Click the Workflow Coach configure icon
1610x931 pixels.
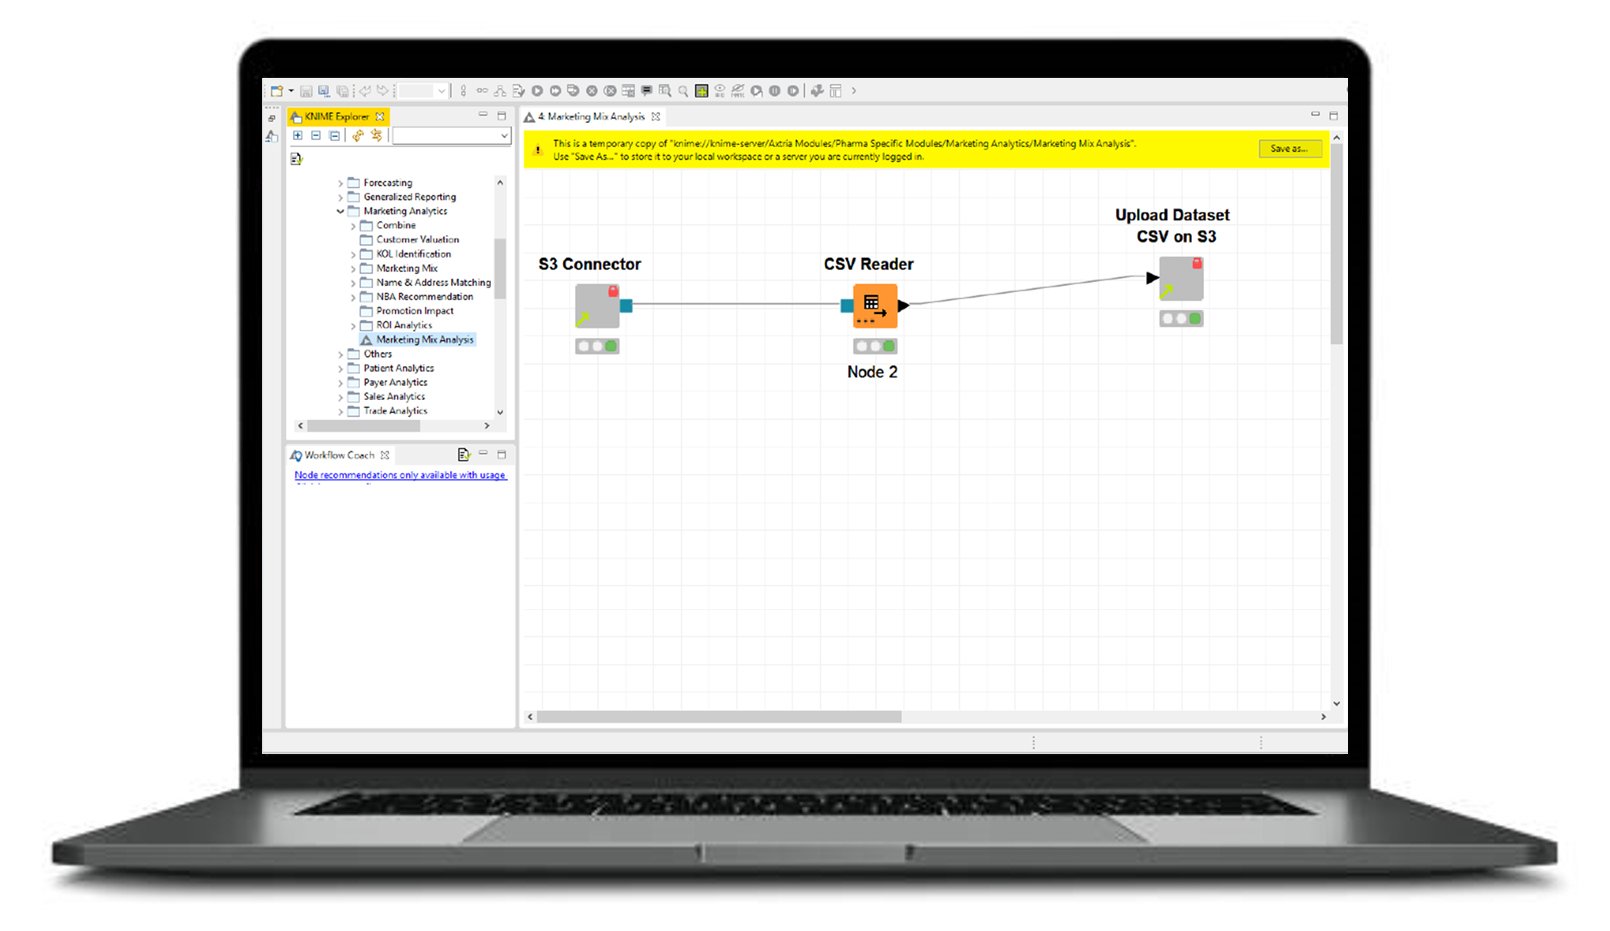pos(463,455)
